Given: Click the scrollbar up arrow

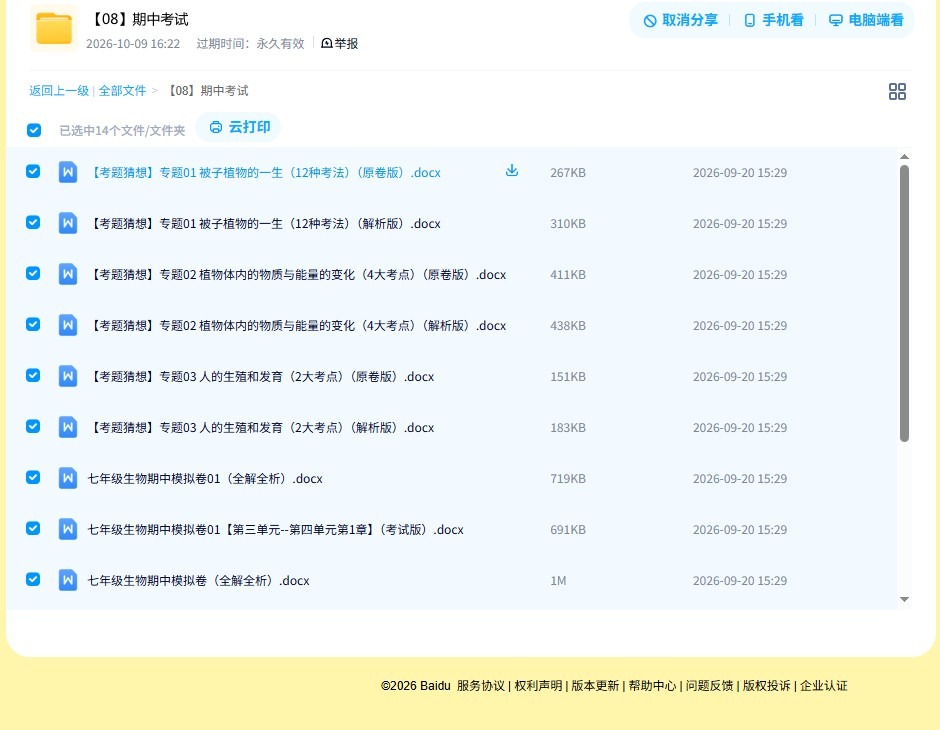Looking at the screenshot, I should 905,156.
